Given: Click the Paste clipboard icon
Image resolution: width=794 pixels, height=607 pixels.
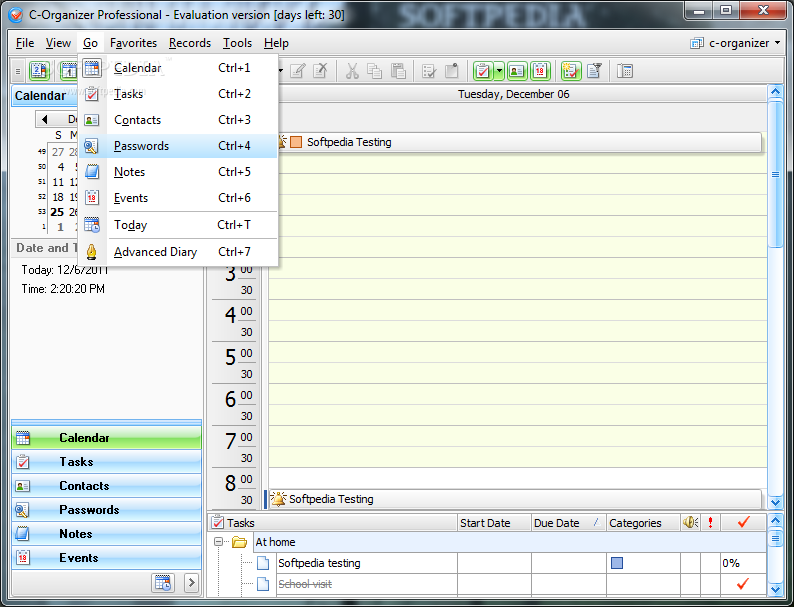Looking at the screenshot, I should coord(398,71).
